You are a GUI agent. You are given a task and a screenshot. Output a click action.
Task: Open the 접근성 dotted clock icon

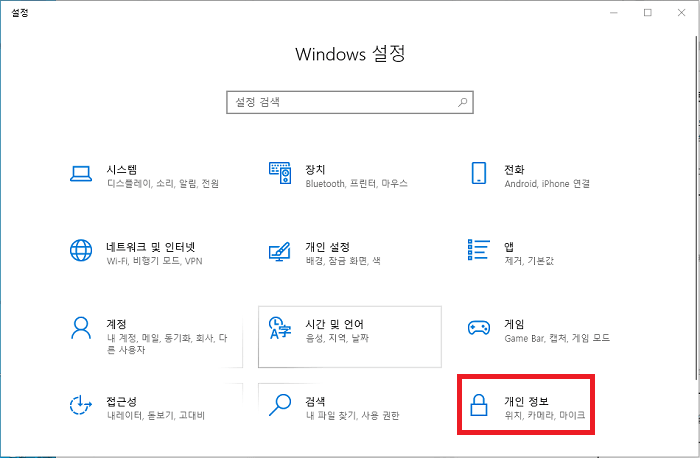click(x=81, y=405)
